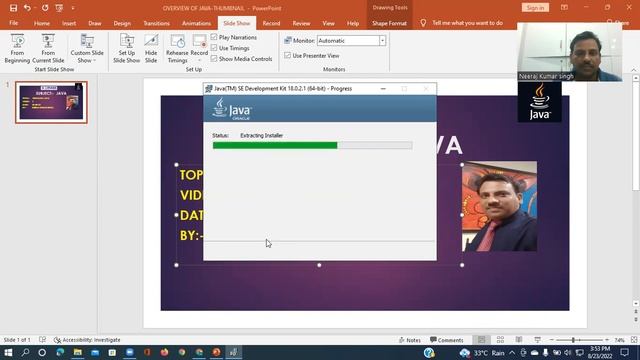
Task: Open the Windows Start menu
Action: (x=8, y=352)
